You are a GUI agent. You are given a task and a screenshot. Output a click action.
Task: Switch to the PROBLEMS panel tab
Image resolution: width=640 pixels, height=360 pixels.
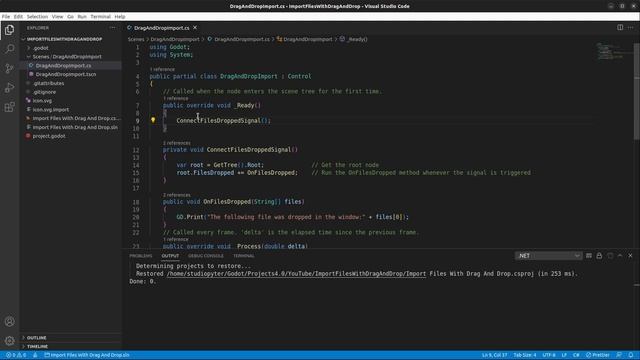[x=140, y=256]
